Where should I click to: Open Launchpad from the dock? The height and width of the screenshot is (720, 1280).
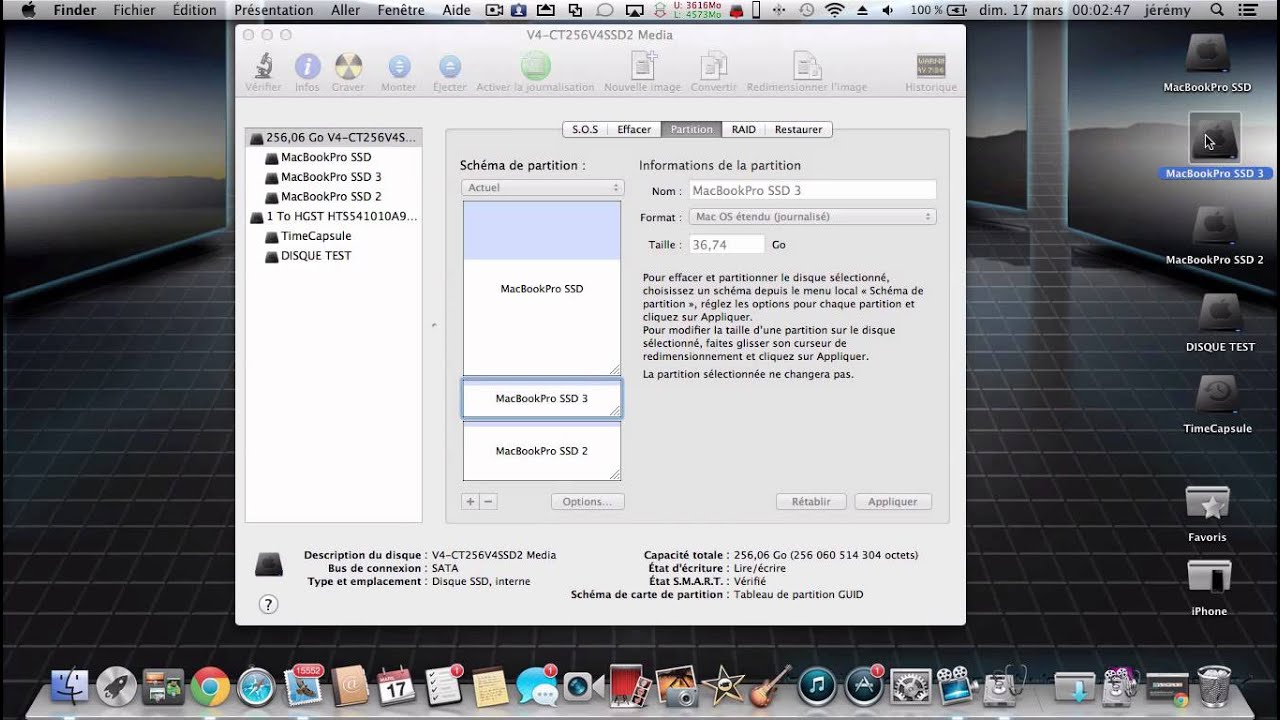click(117, 686)
